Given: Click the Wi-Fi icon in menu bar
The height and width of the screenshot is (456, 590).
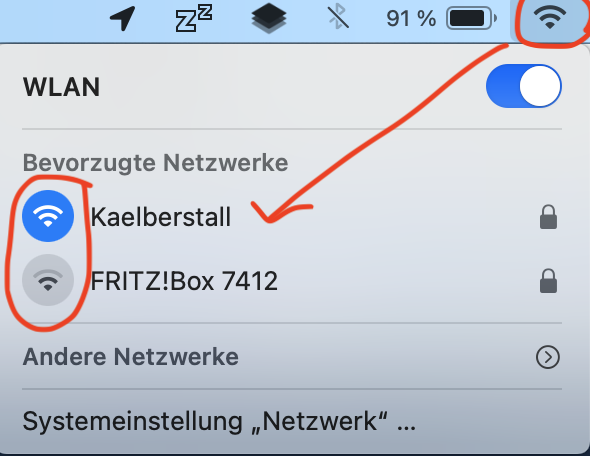Looking at the screenshot, I should [x=550, y=18].
